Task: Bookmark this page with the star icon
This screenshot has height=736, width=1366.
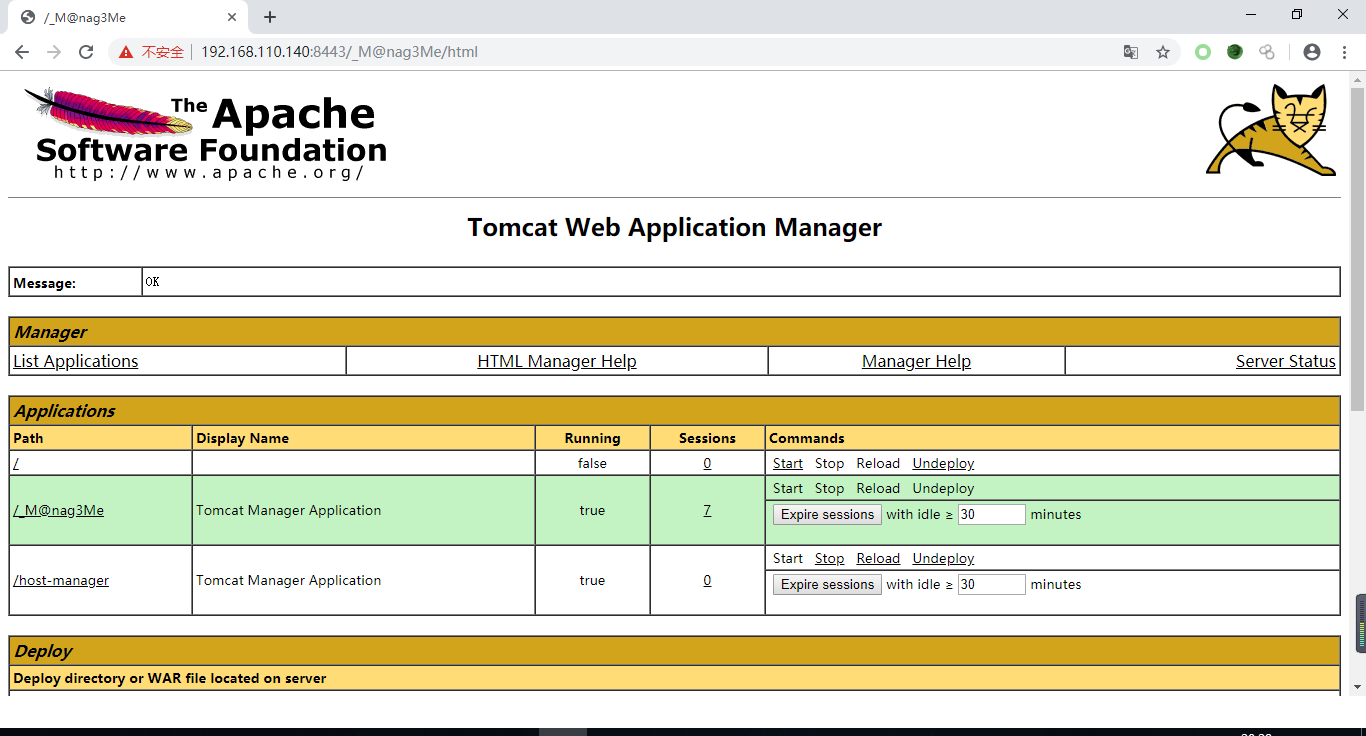Action: pos(1163,52)
